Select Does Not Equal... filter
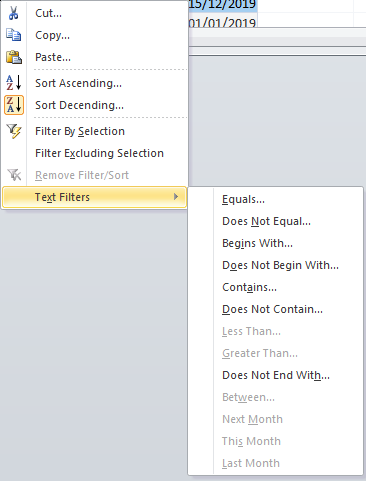Viewport: 366px width, 481px height. (x=266, y=221)
